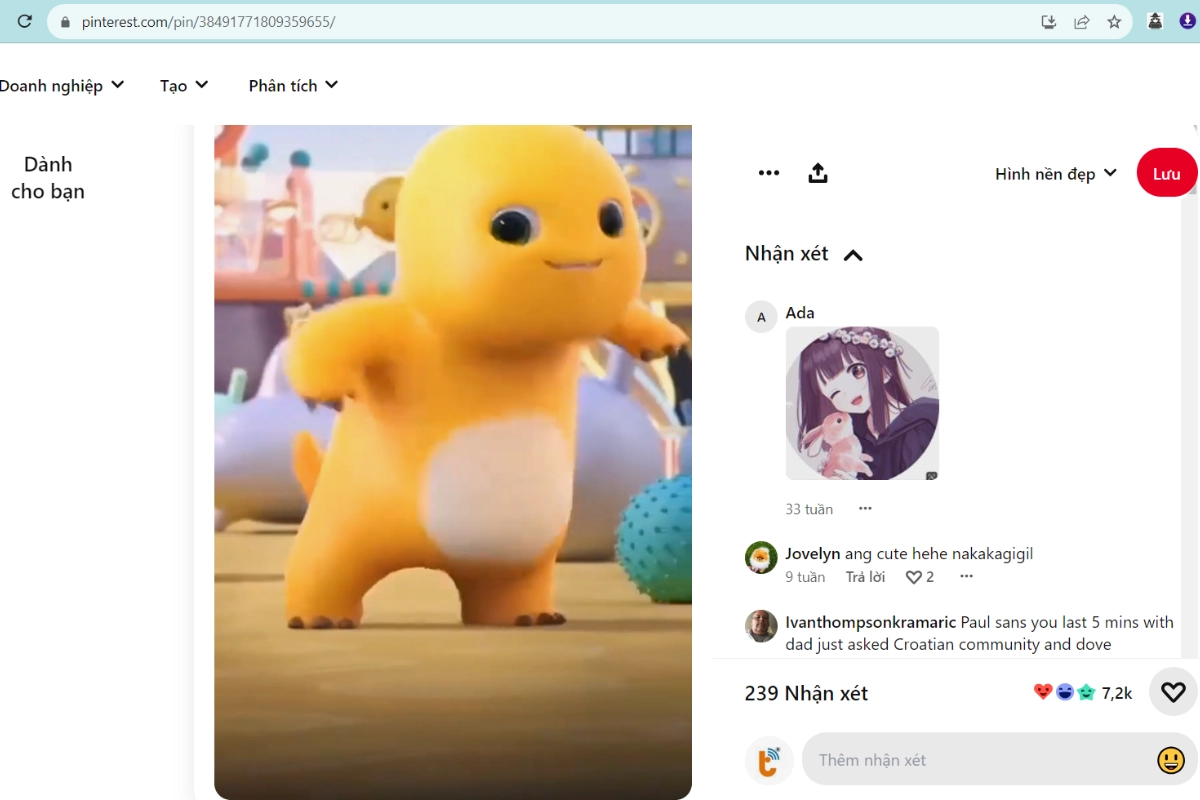Collapse the Nhận xét comments section
The width and height of the screenshot is (1200, 800).
click(852, 254)
